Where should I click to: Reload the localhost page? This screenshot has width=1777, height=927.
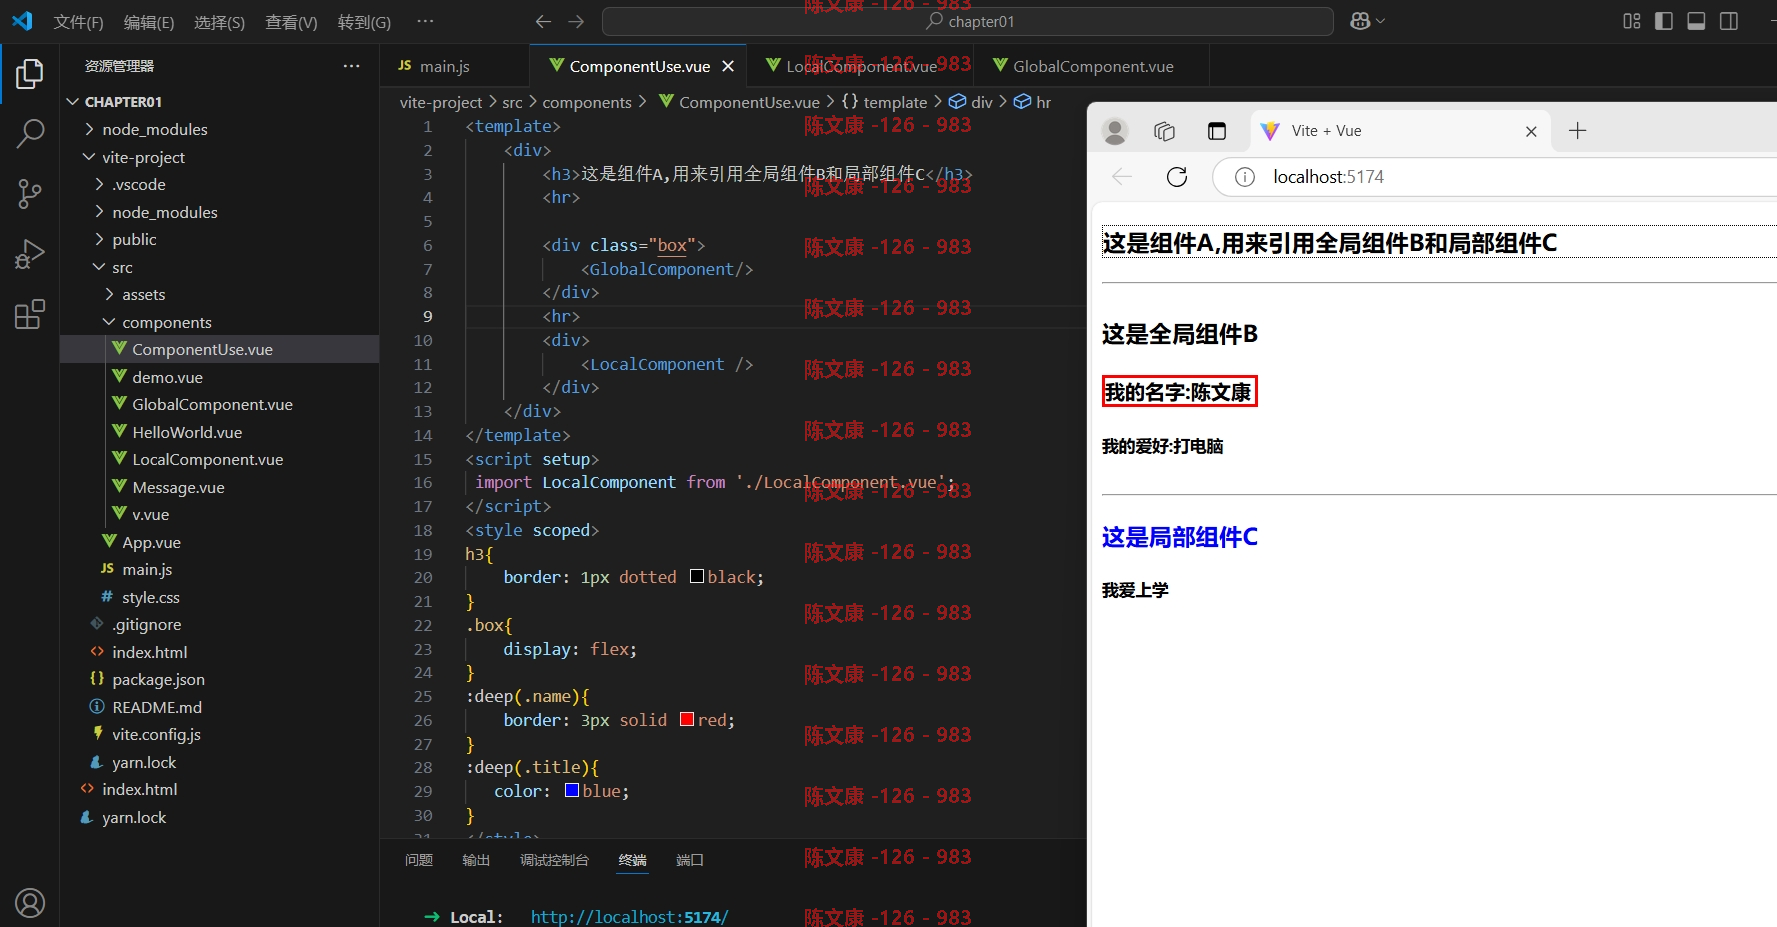coord(1177,177)
